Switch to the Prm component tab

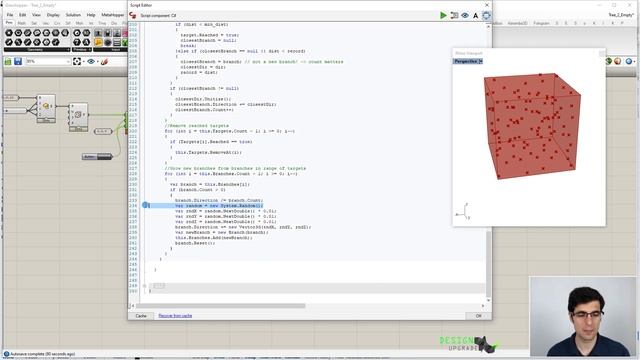click(x=9, y=23)
